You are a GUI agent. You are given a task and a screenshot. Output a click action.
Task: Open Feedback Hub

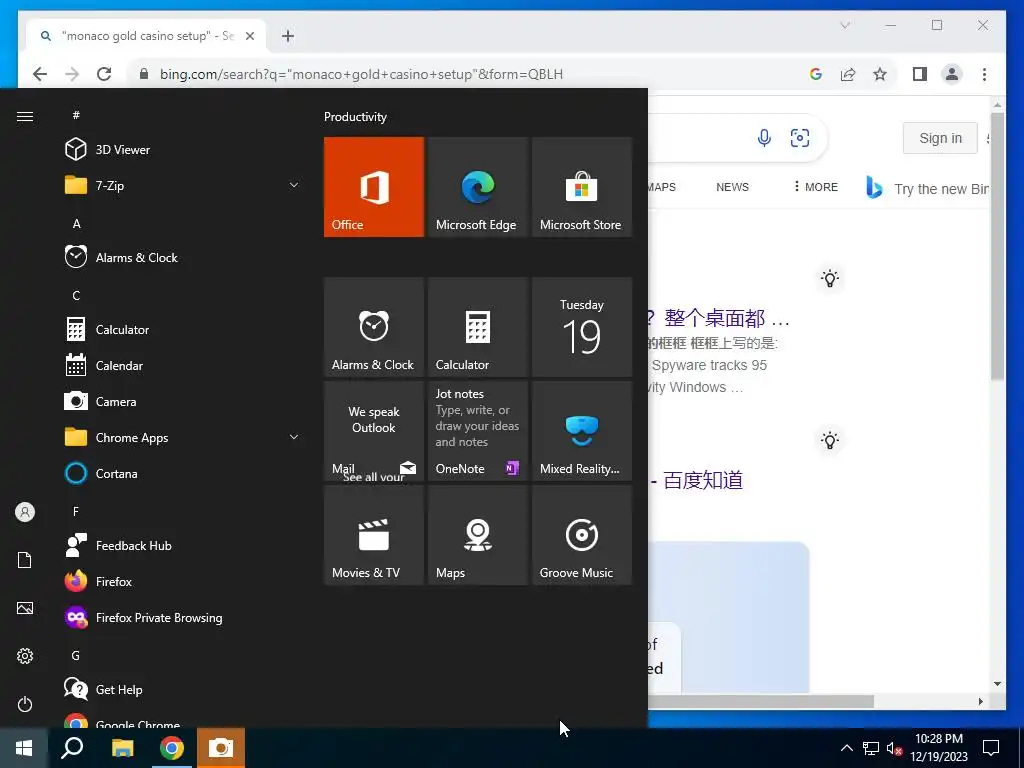[183, 545]
